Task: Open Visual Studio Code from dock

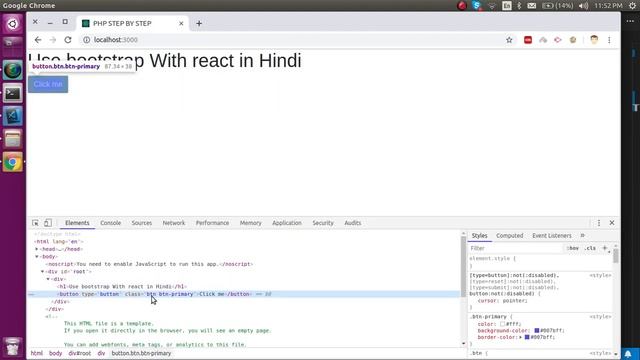Action: point(13,116)
